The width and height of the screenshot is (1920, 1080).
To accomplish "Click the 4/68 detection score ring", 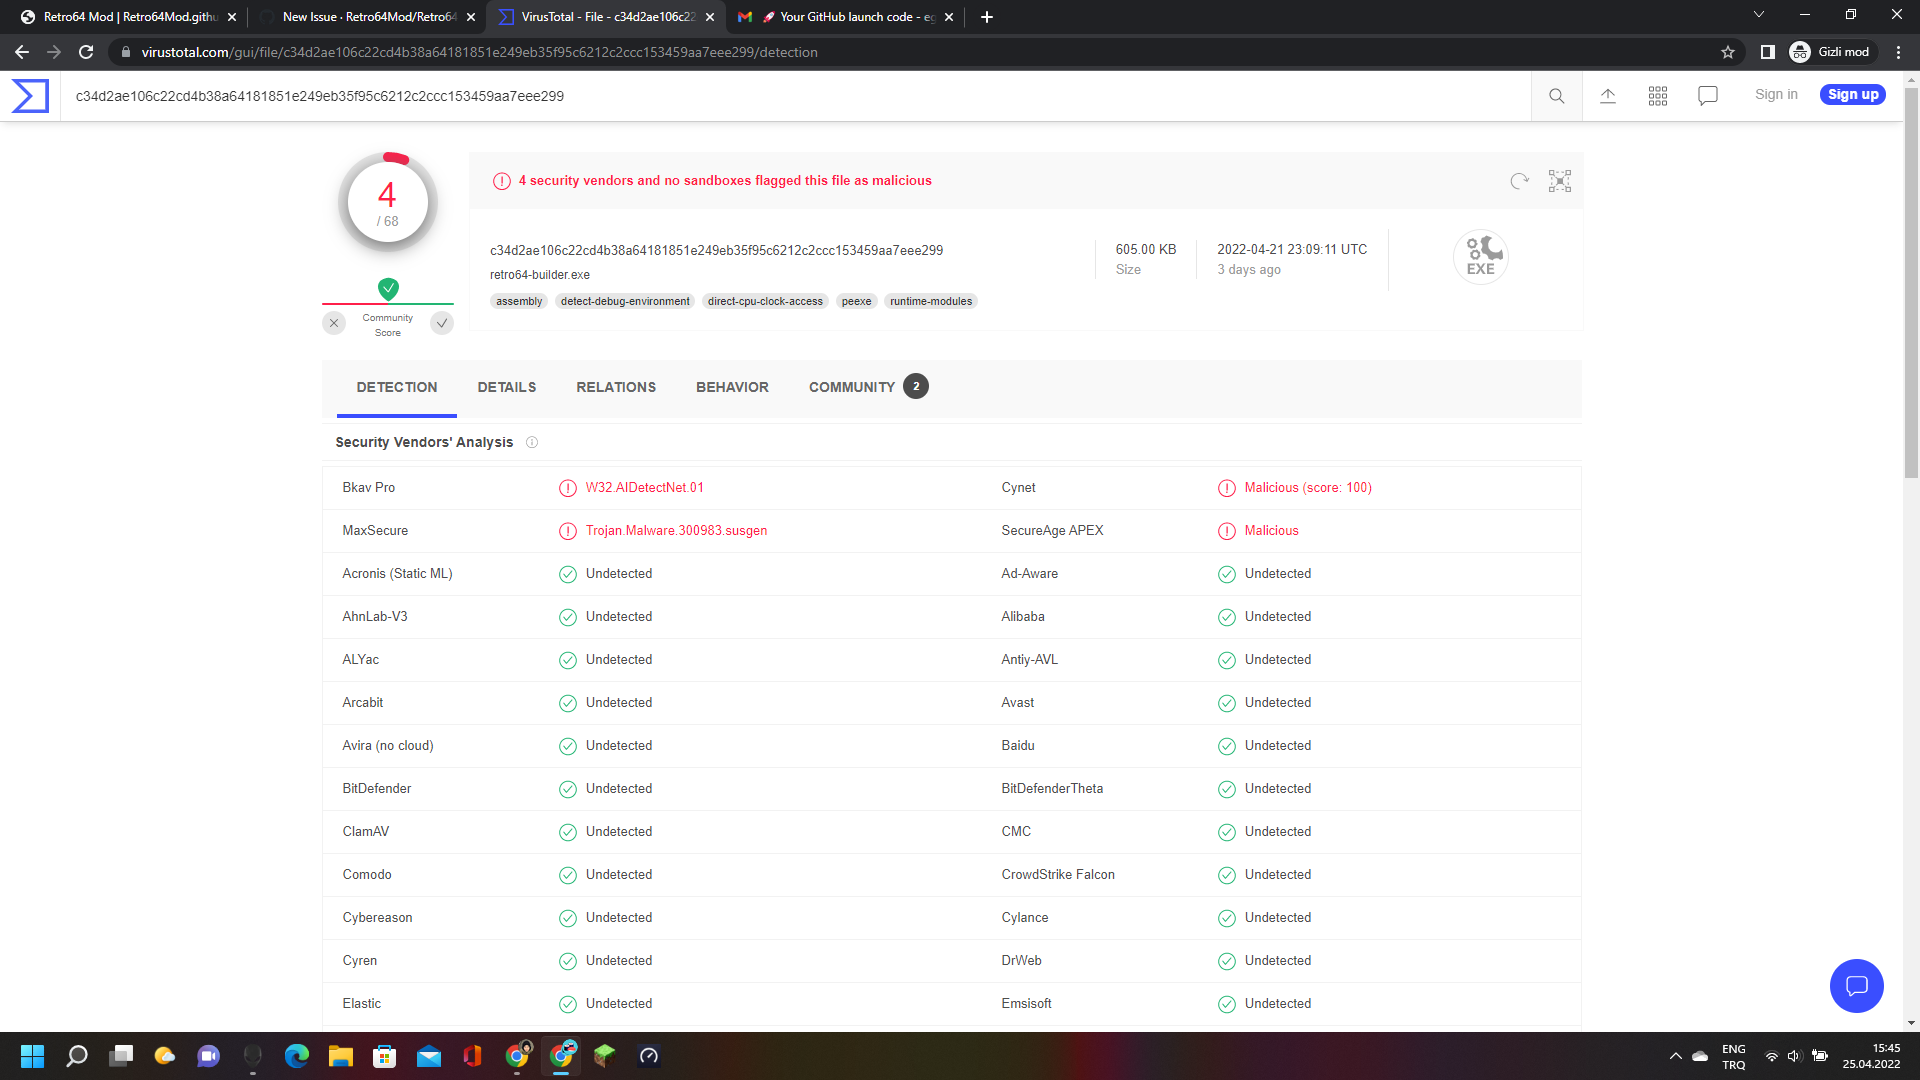I will coord(388,201).
